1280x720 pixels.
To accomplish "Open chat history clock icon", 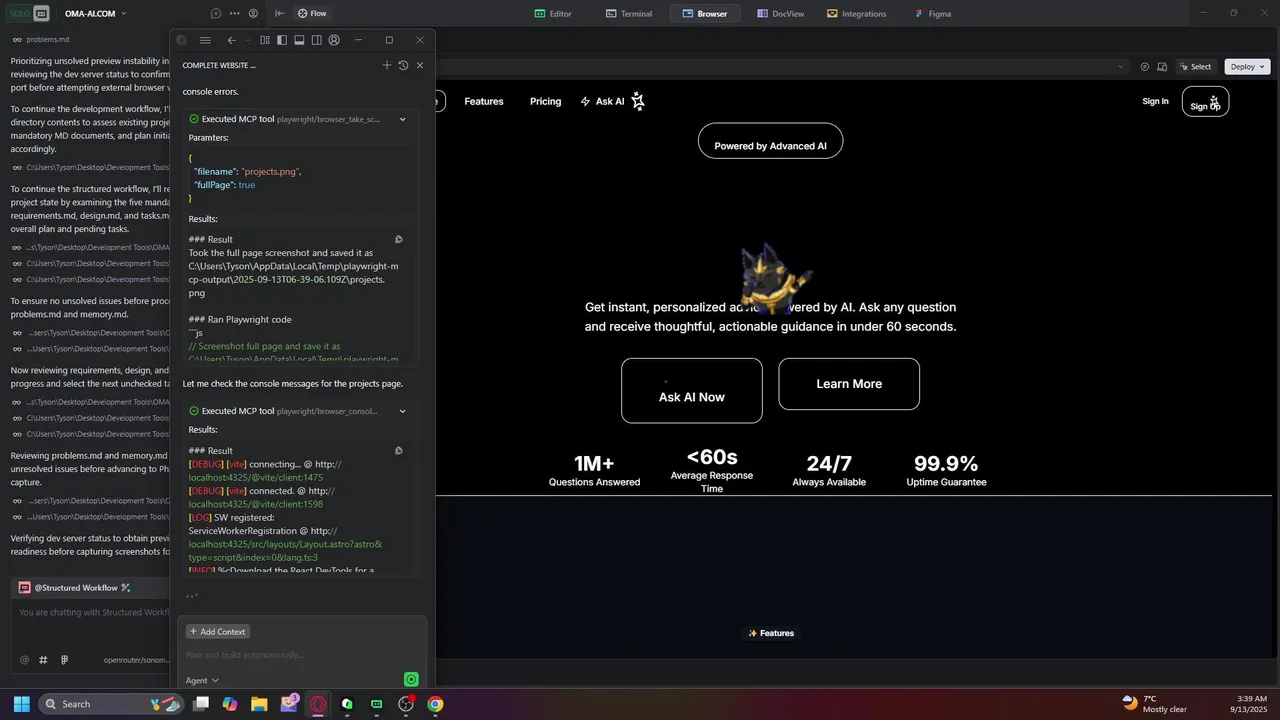I will (x=403, y=65).
